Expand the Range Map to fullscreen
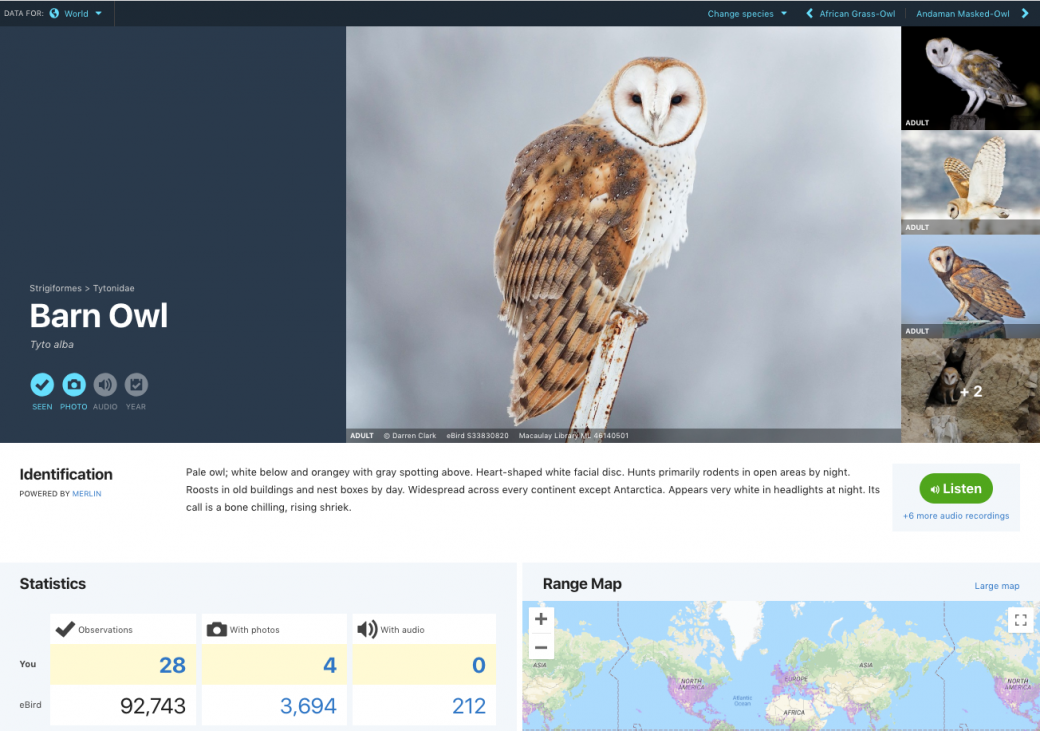The width and height of the screenshot is (1040, 731). point(1020,620)
